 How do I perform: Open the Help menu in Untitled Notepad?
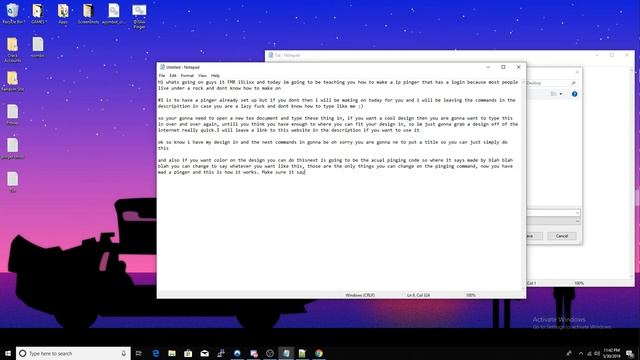tap(215, 76)
